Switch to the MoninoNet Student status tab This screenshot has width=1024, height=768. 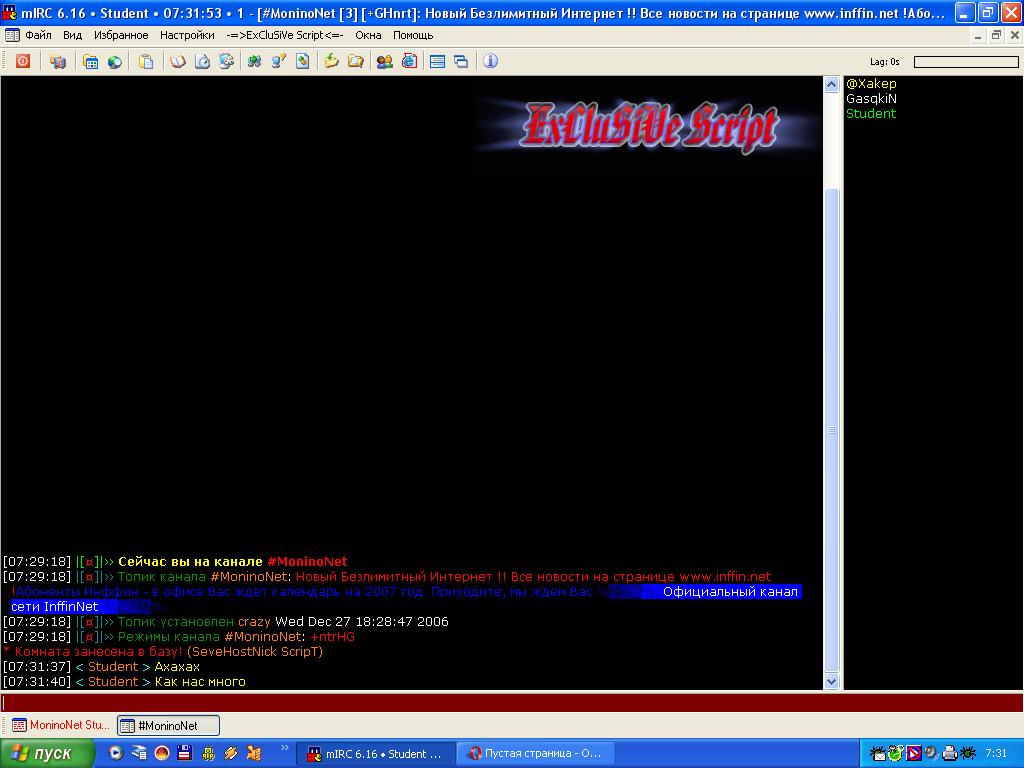point(60,725)
